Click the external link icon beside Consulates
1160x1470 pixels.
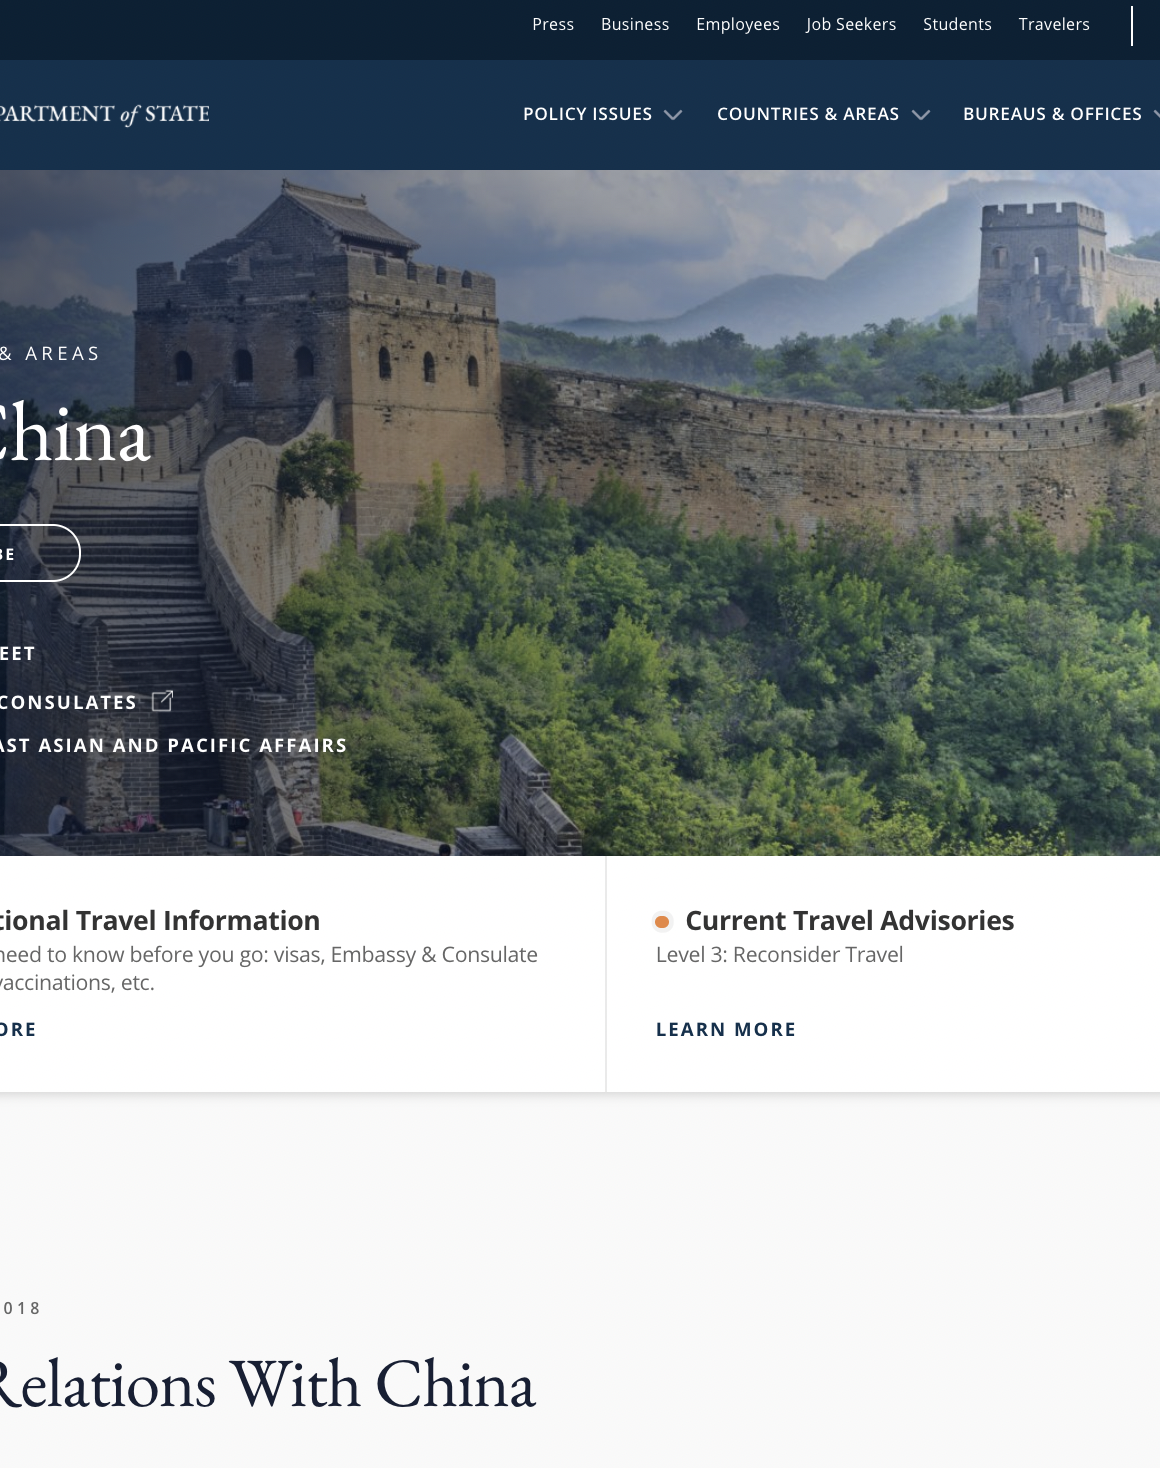(x=162, y=701)
